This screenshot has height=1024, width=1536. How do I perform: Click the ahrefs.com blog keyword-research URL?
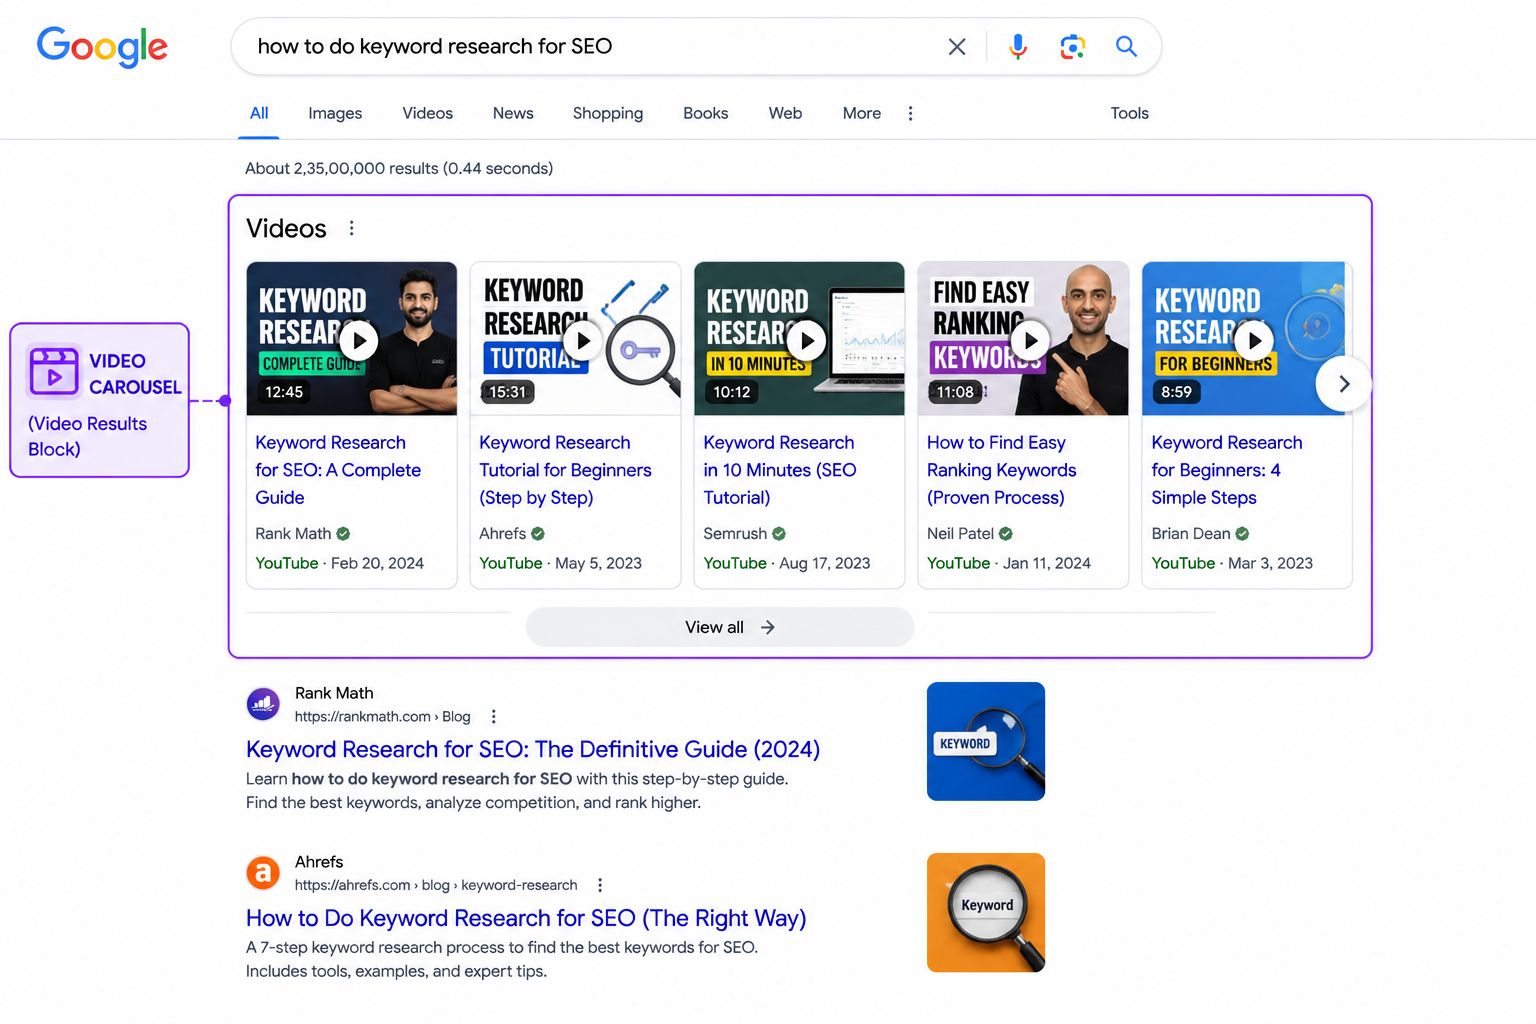pyautogui.click(x=436, y=885)
